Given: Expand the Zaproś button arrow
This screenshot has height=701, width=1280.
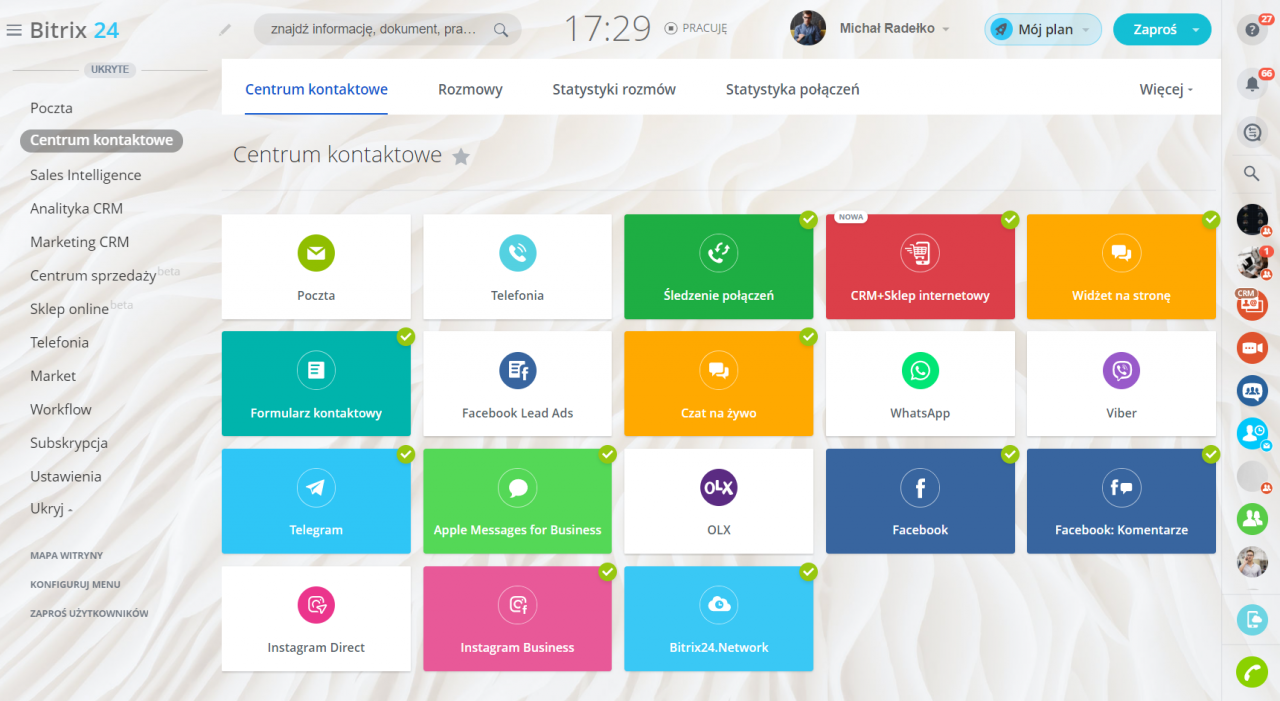Looking at the screenshot, I should click(1196, 30).
